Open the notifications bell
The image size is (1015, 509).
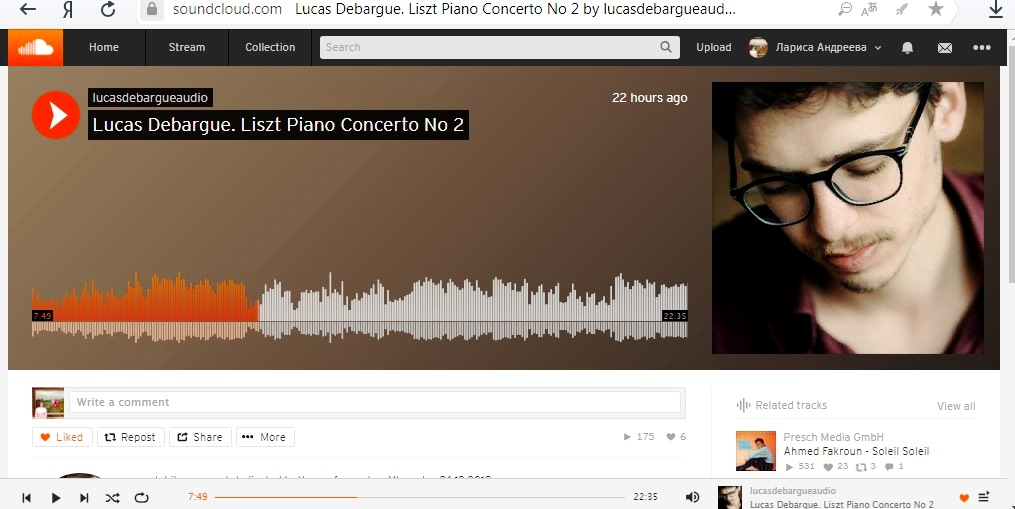click(x=908, y=47)
